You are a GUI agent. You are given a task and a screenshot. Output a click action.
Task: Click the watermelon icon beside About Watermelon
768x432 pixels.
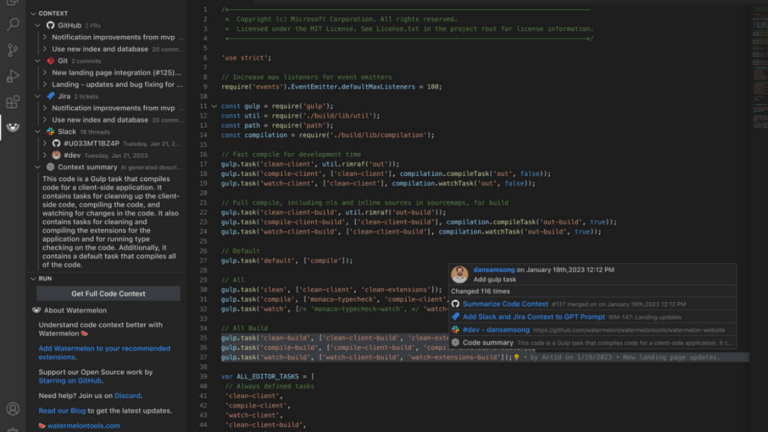(37, 310)
